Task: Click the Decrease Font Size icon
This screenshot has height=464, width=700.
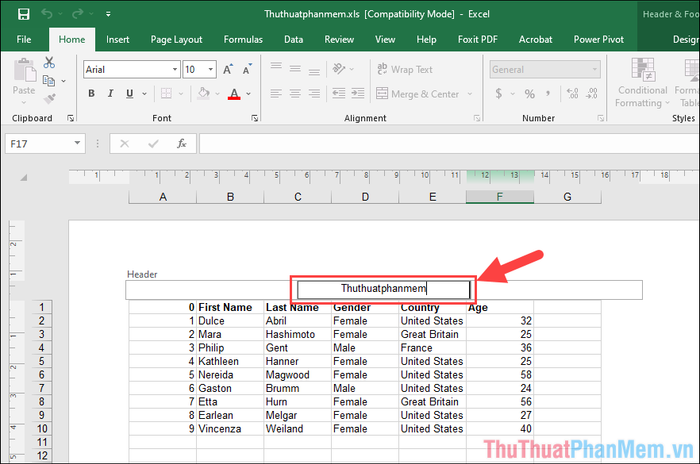Action: point(248,69)
